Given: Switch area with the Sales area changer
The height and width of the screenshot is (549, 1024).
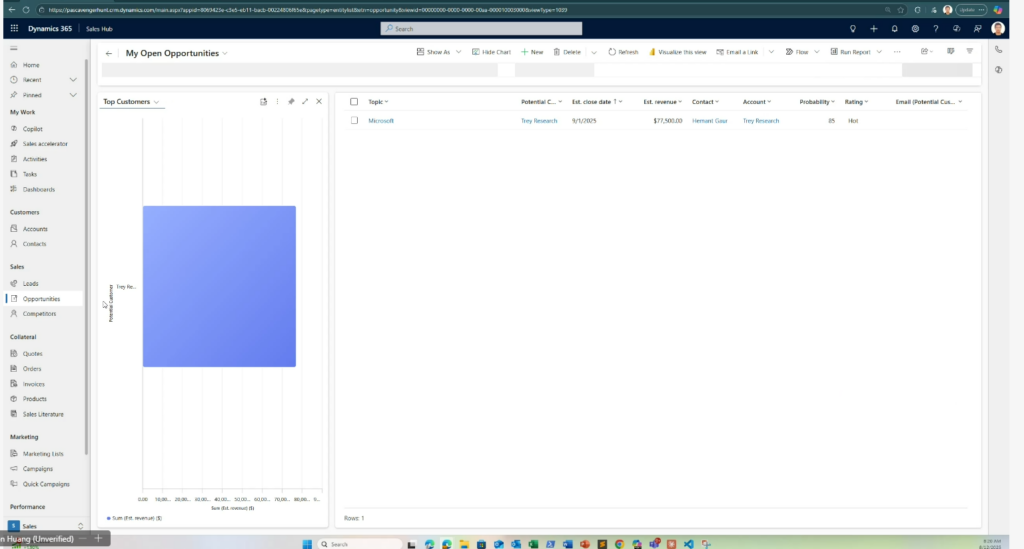Looking at the screenshot, I should pyautogui.click(x=46, y=526).
